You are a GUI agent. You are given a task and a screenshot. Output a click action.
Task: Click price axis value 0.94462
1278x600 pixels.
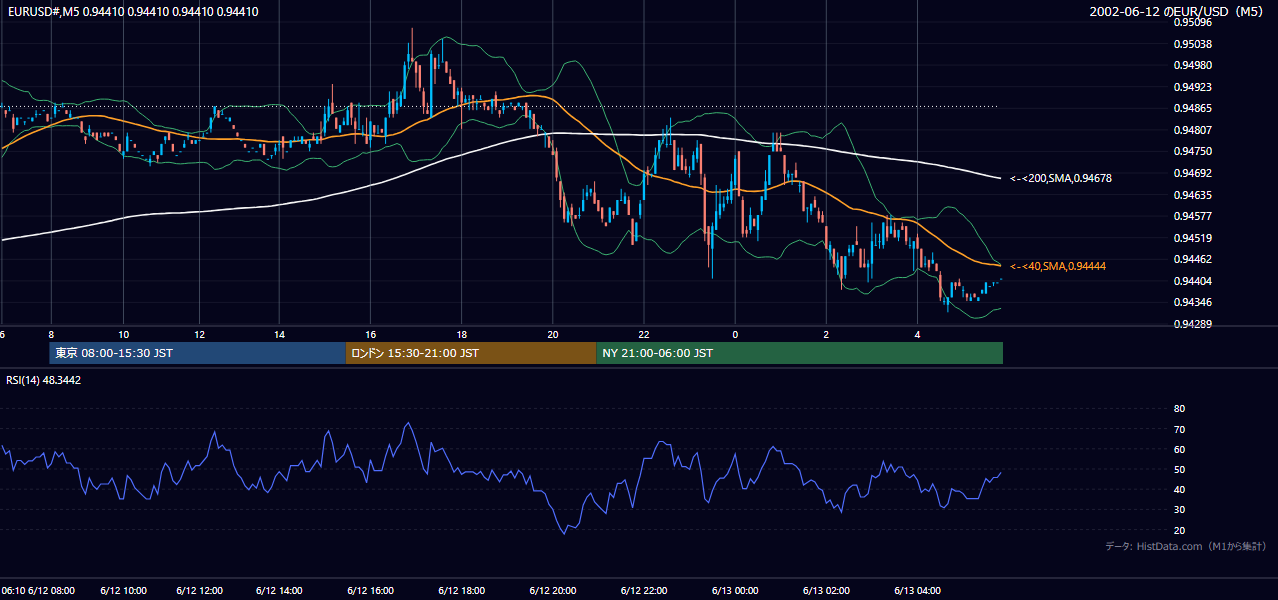1192,259
